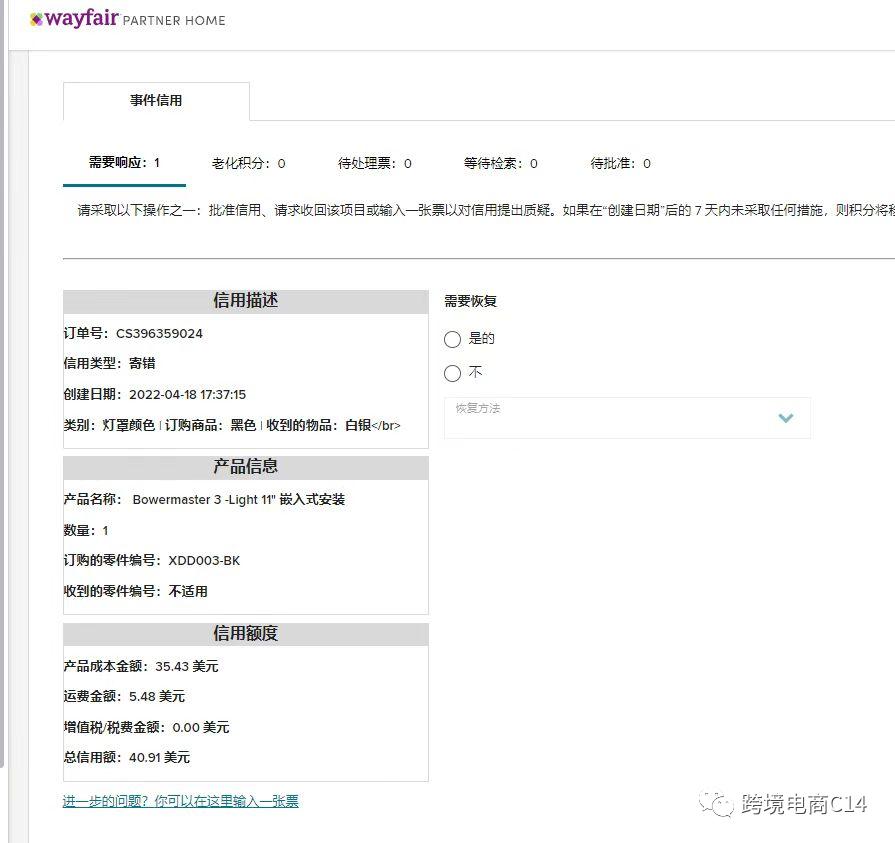Viewport: 895px width, 843px height.
Task: Click the 信用描述 section header
Action: click(245, 302)
